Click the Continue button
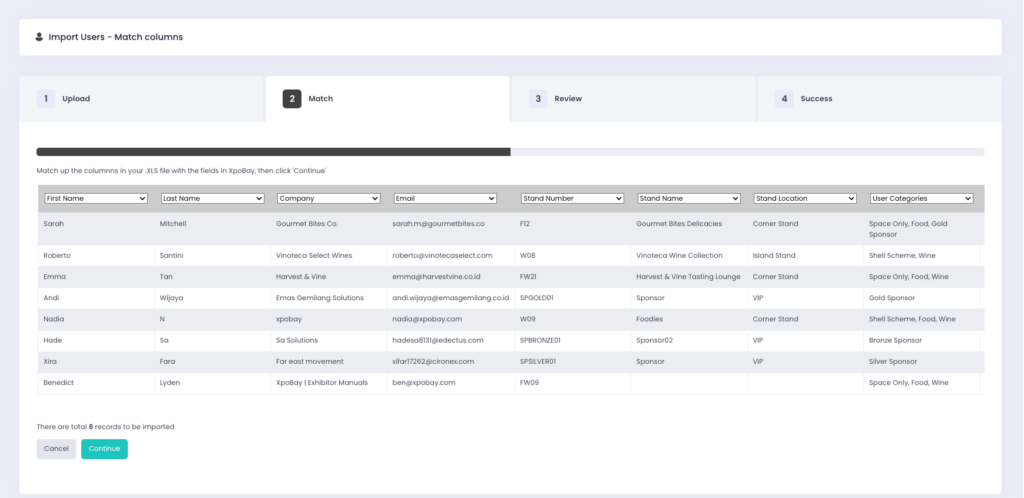This screenshot has height=498, width=1024. pos(104,449)
